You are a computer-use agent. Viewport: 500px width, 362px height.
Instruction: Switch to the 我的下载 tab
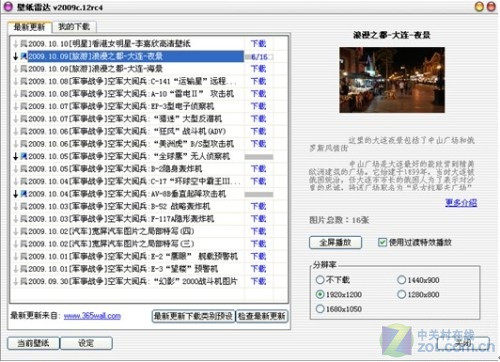click(74, 27)
